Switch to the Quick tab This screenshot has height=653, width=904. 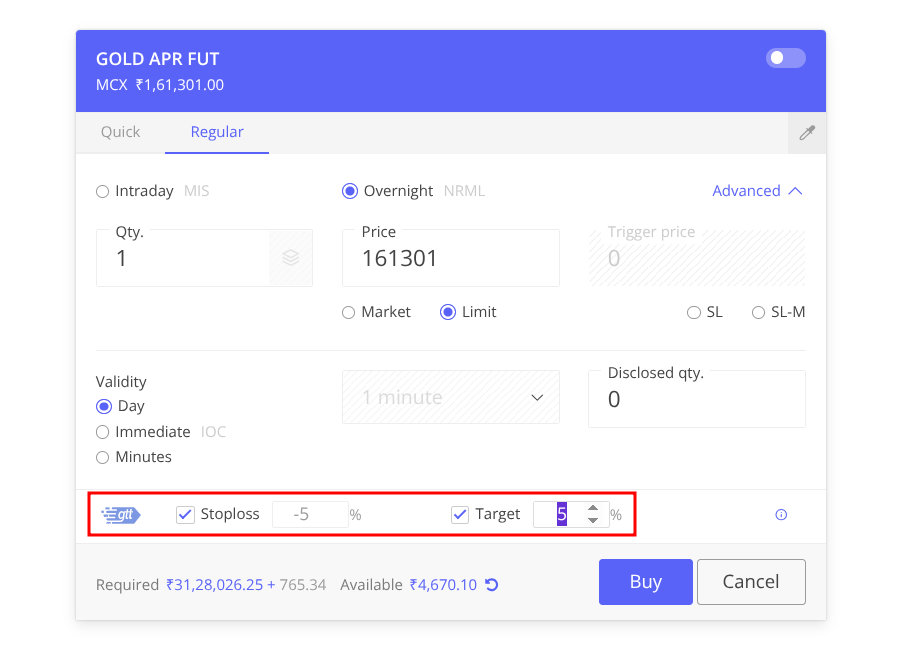click(x=121, y=132)
